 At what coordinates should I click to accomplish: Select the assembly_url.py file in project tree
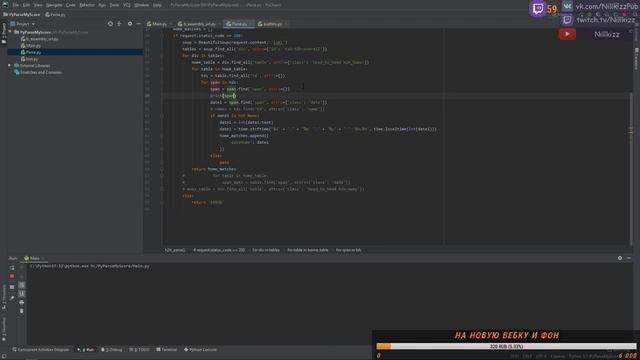point(40,39)
